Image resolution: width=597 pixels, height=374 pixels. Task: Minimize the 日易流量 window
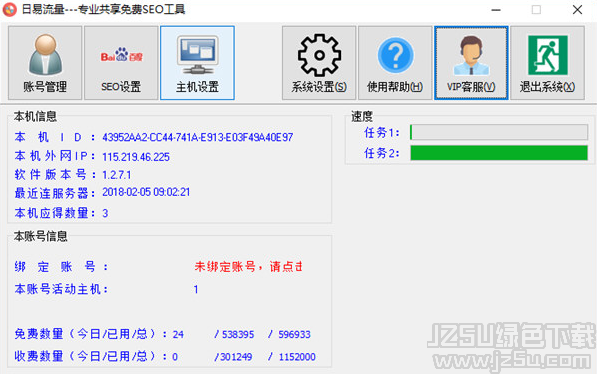tap(496, 10)
